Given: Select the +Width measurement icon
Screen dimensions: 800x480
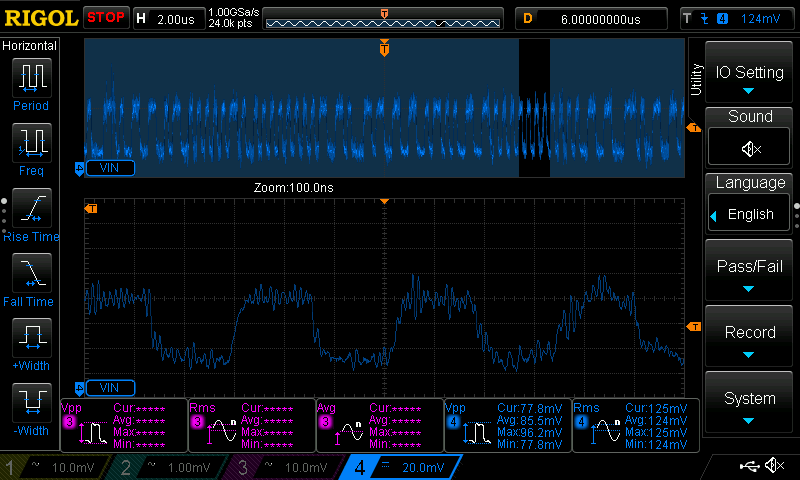Looking at the screenshot, I should (32, 337).
